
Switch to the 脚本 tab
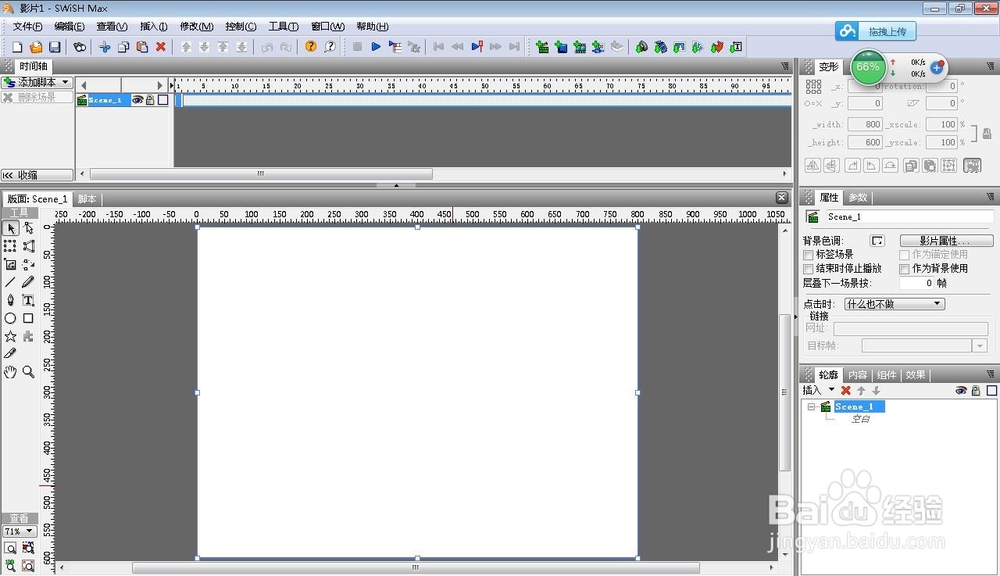[87, 199]
